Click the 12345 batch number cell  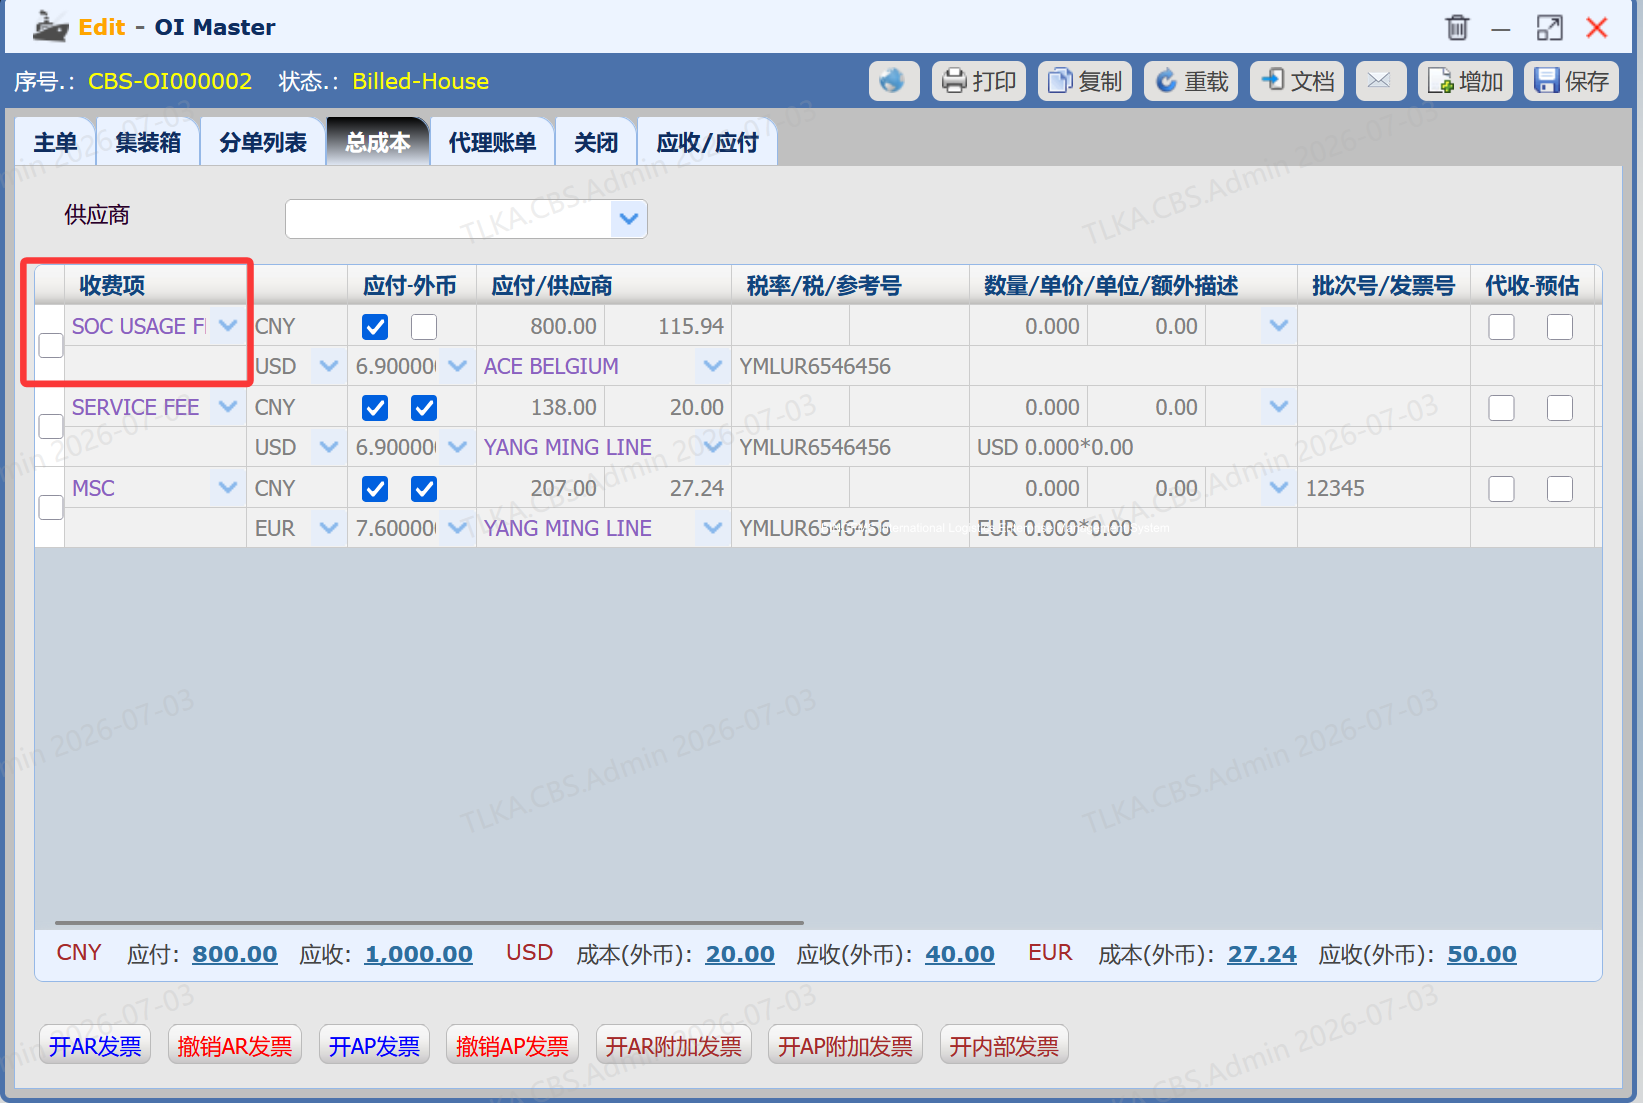pos(1383,488)
